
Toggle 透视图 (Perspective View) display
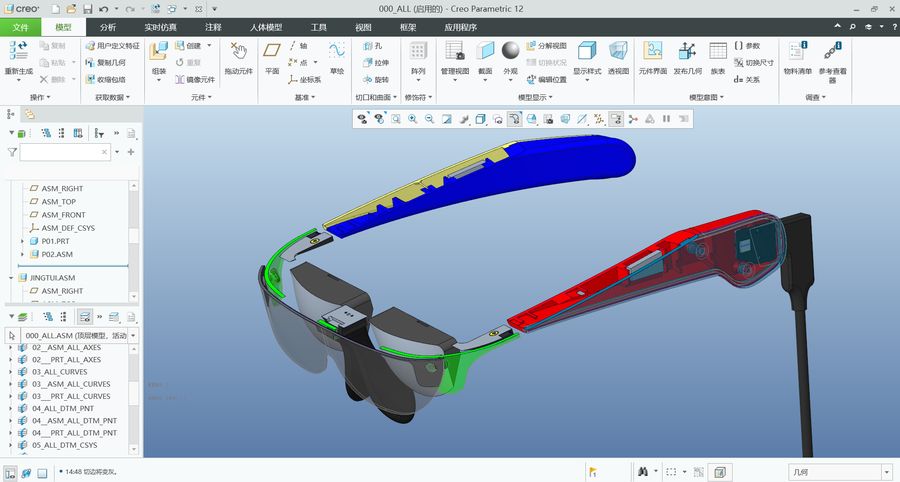click(618, 57)
